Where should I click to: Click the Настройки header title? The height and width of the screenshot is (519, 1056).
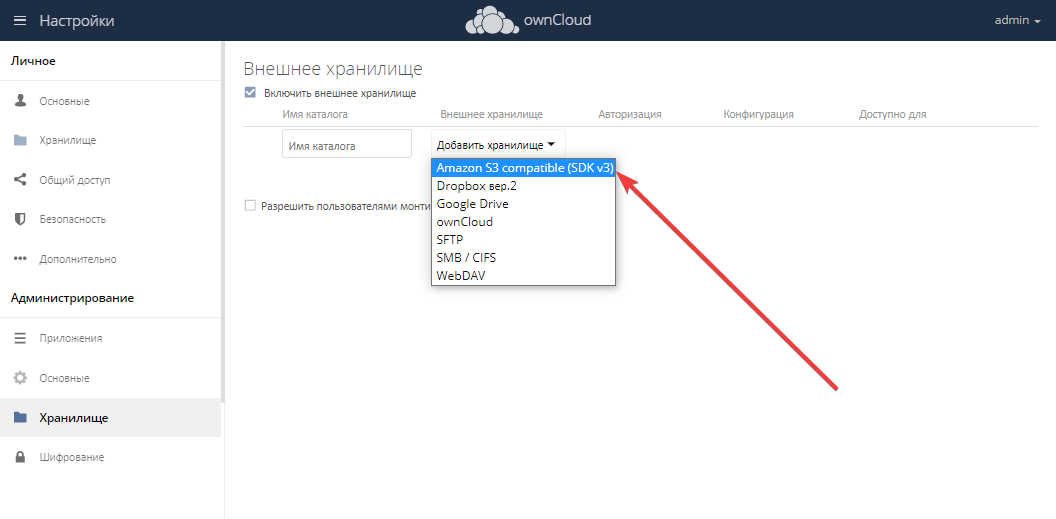point(77,21)
